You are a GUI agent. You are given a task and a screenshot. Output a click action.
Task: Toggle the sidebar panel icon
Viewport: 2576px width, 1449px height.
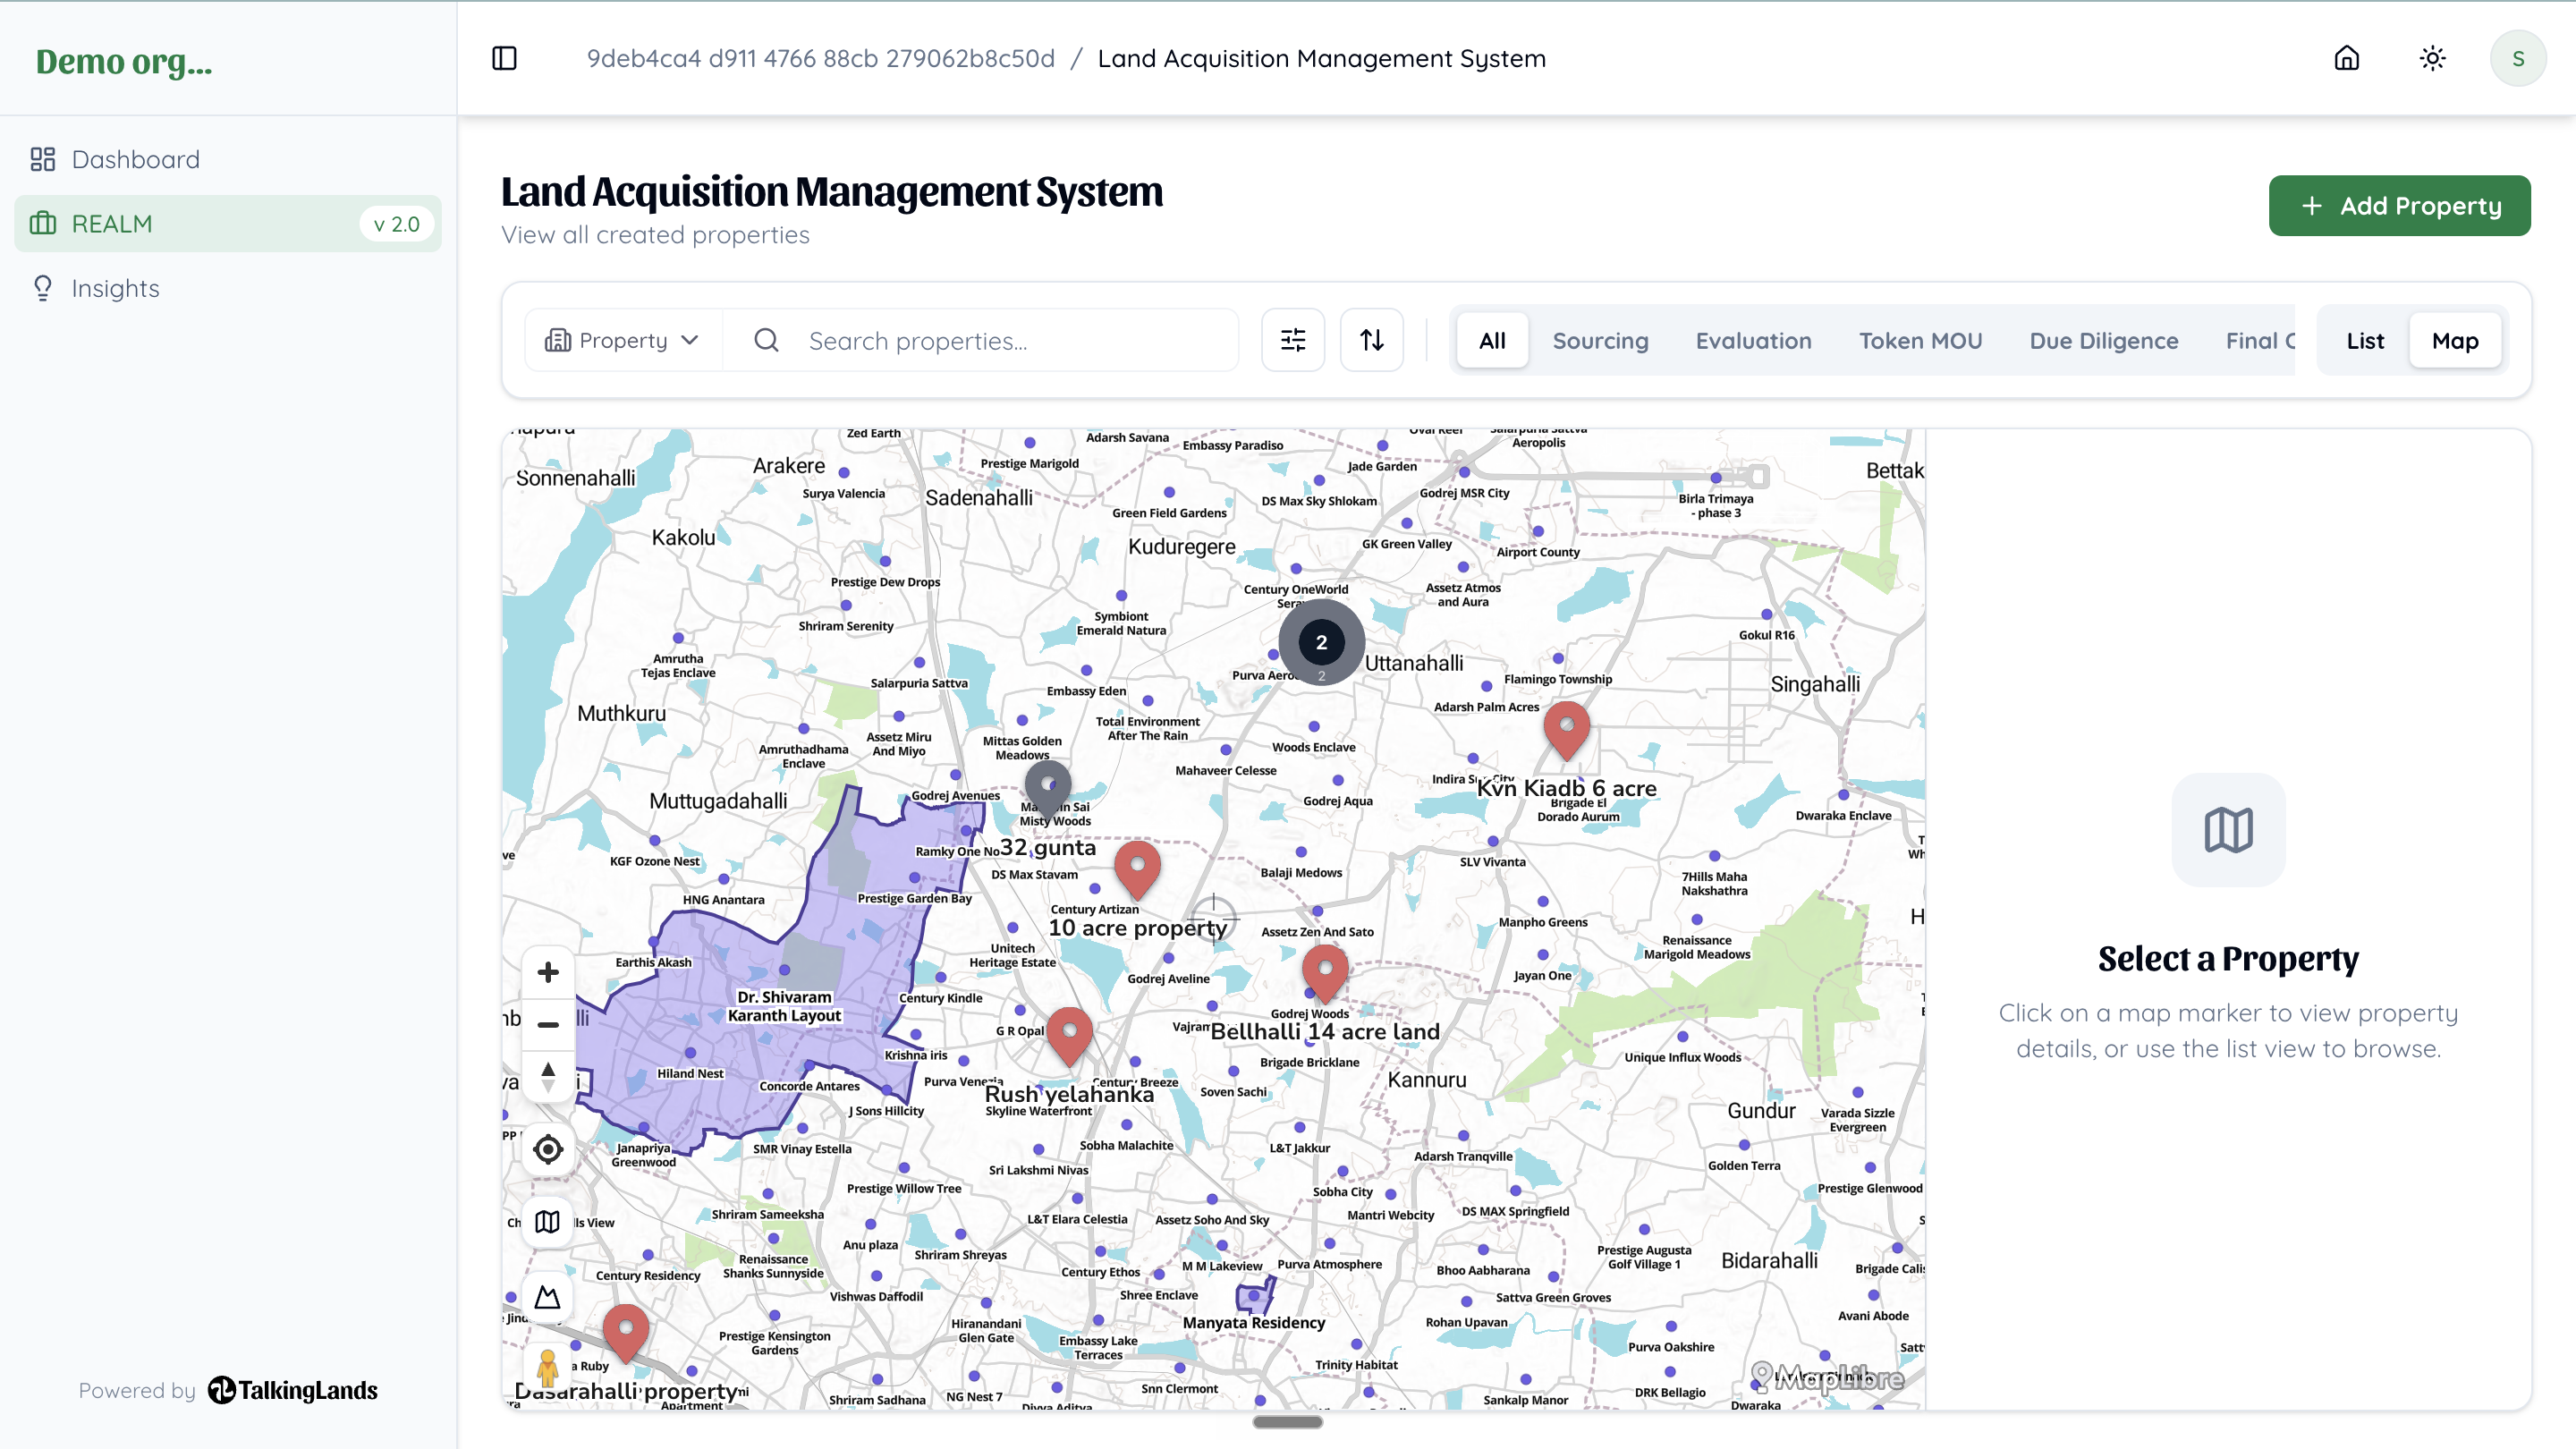click(504, 58)
